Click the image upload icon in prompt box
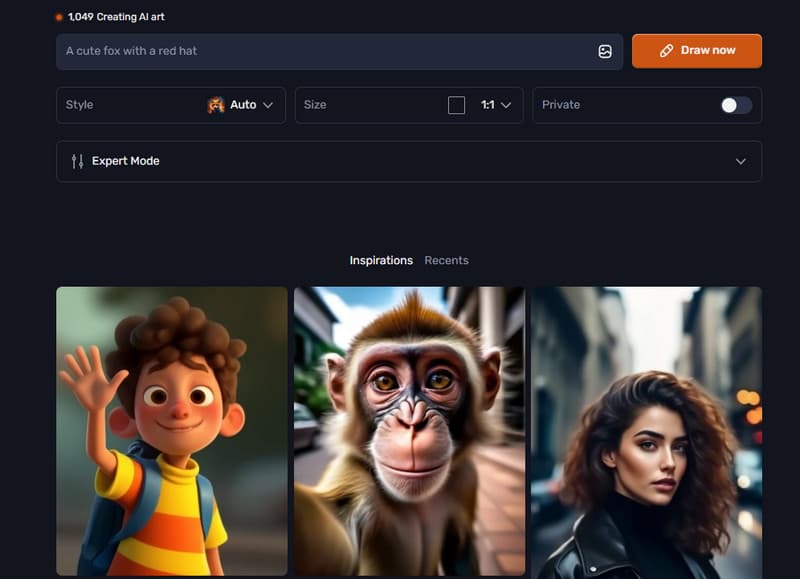 tap(605, 51)
